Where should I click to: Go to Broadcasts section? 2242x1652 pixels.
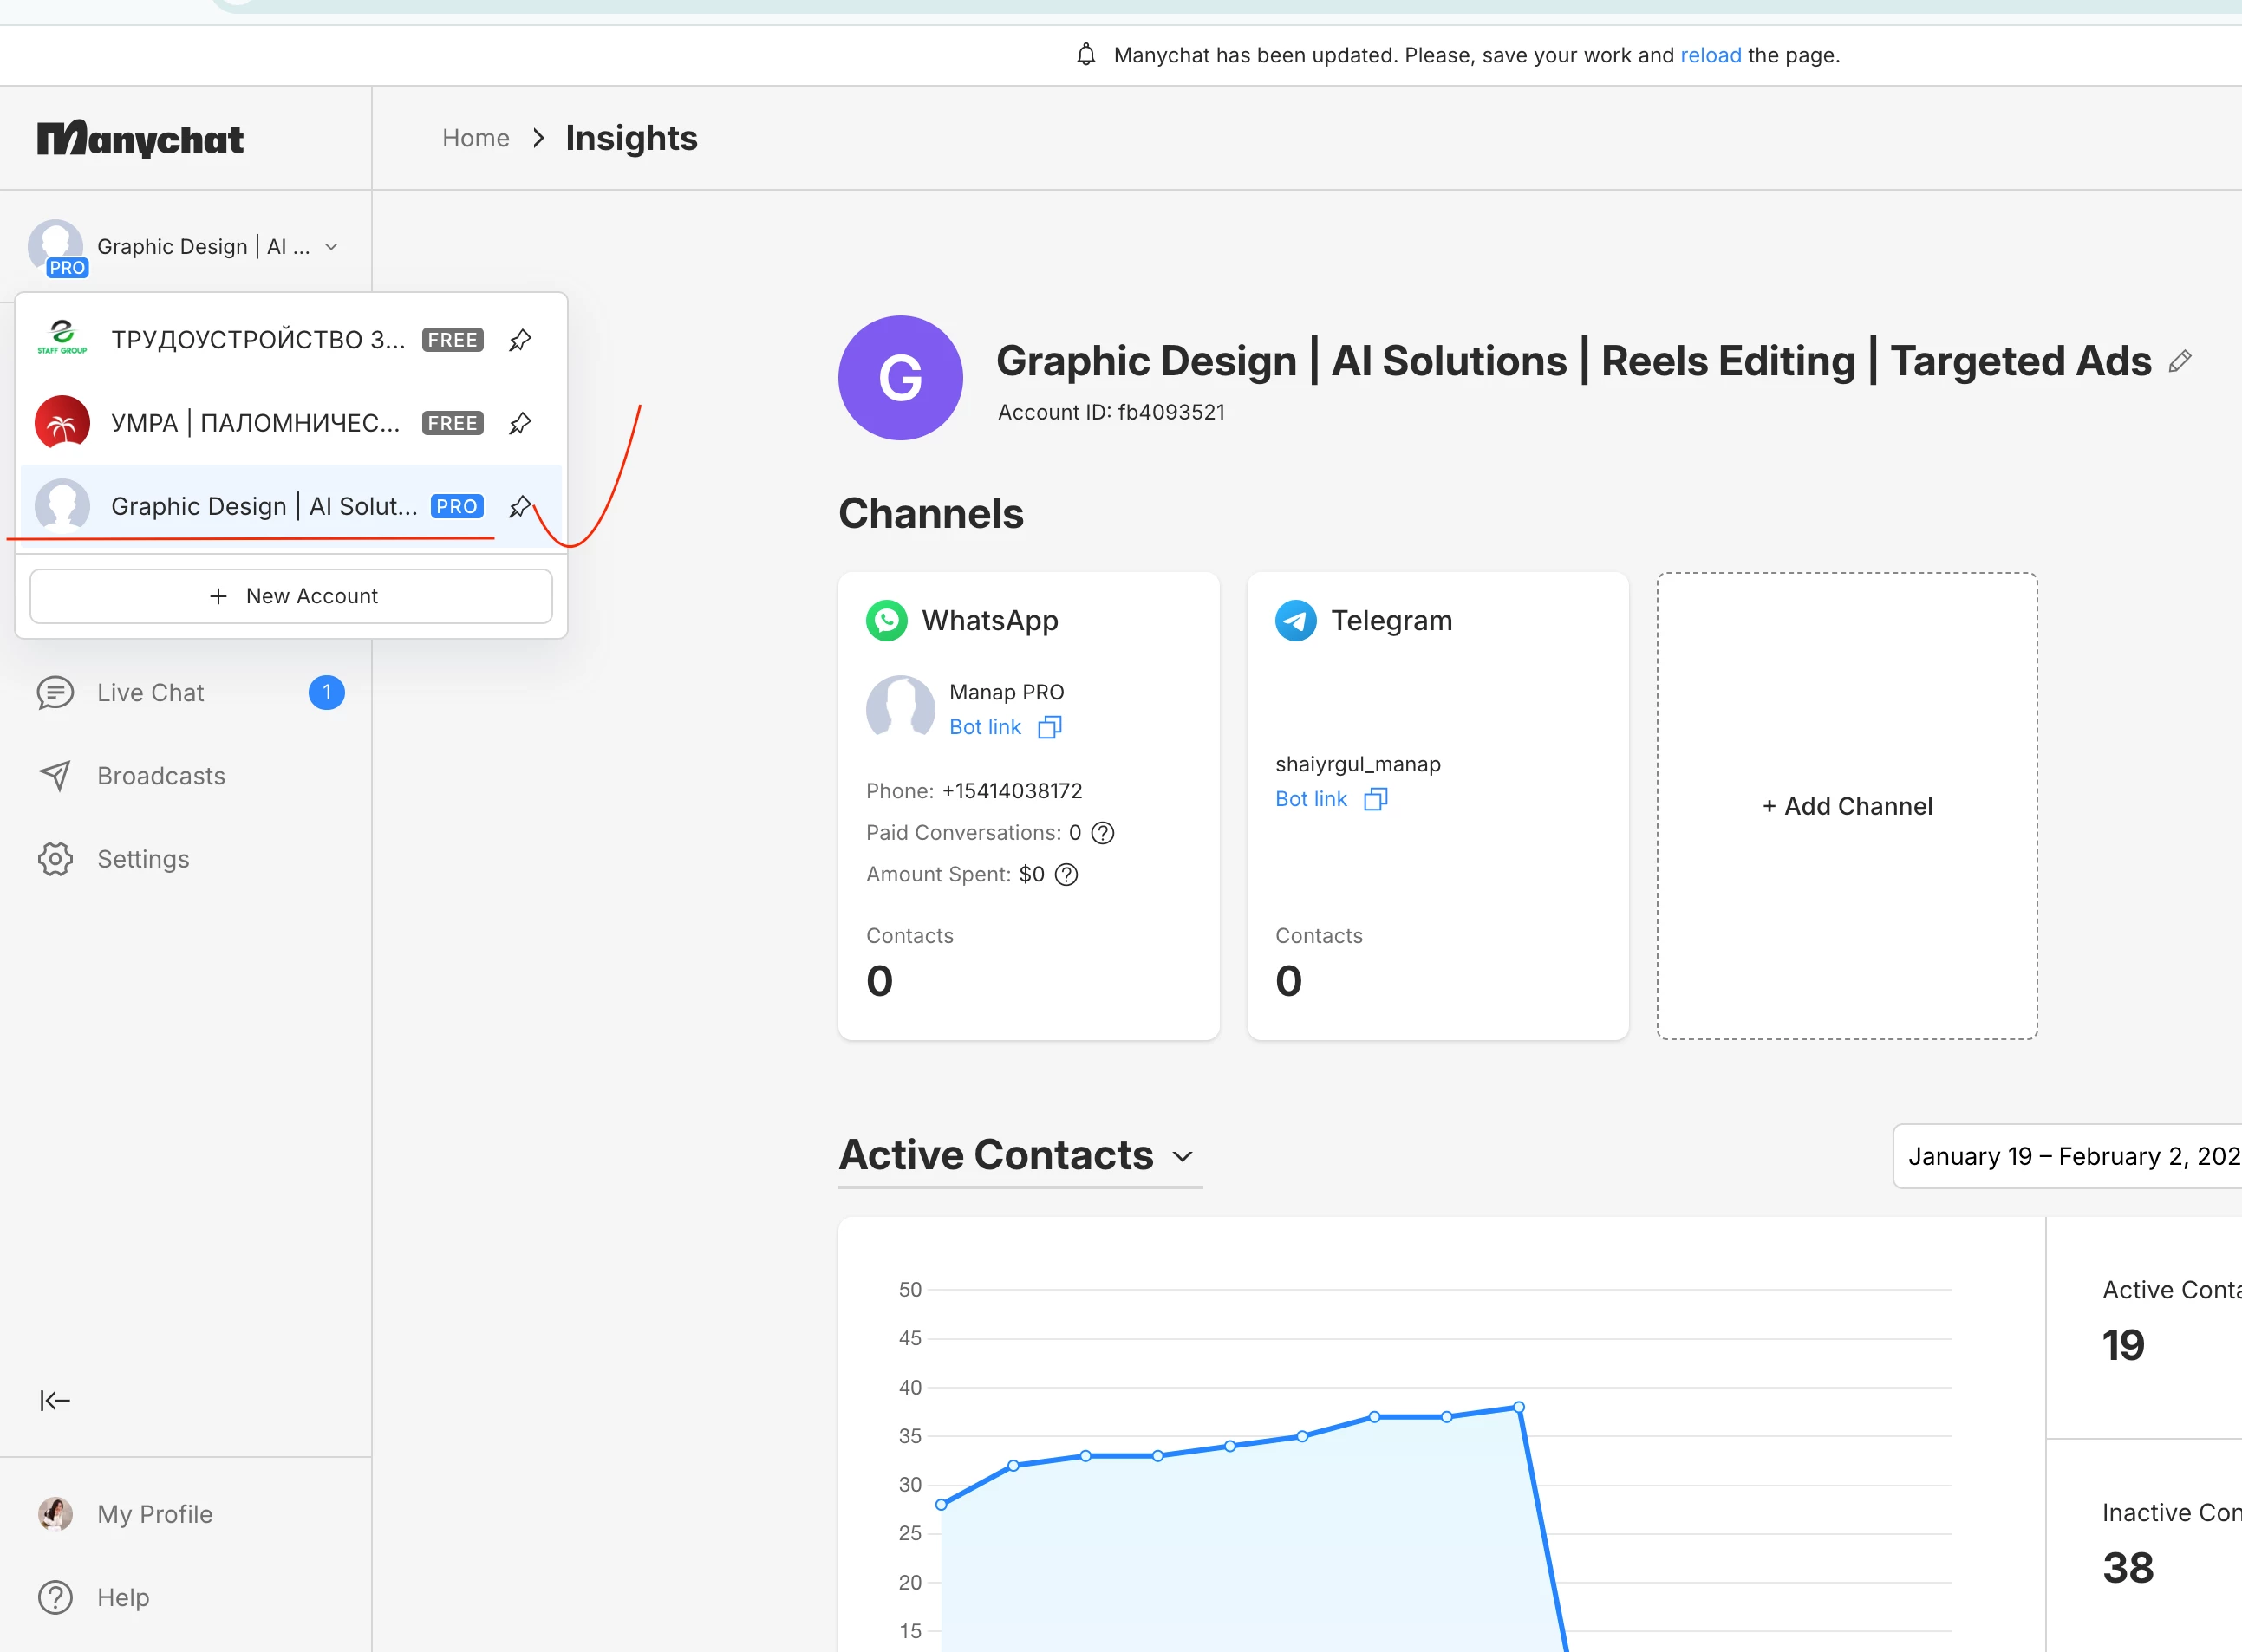point(160,776)
